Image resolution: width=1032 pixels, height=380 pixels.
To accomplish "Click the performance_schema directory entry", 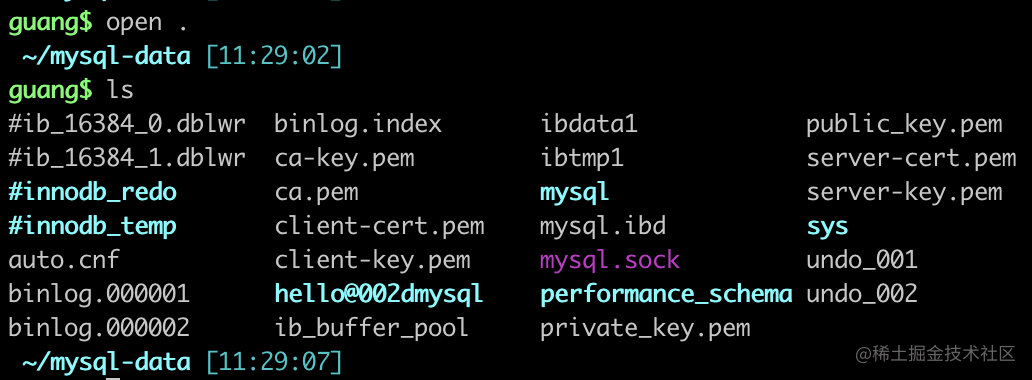I will 666,294.
